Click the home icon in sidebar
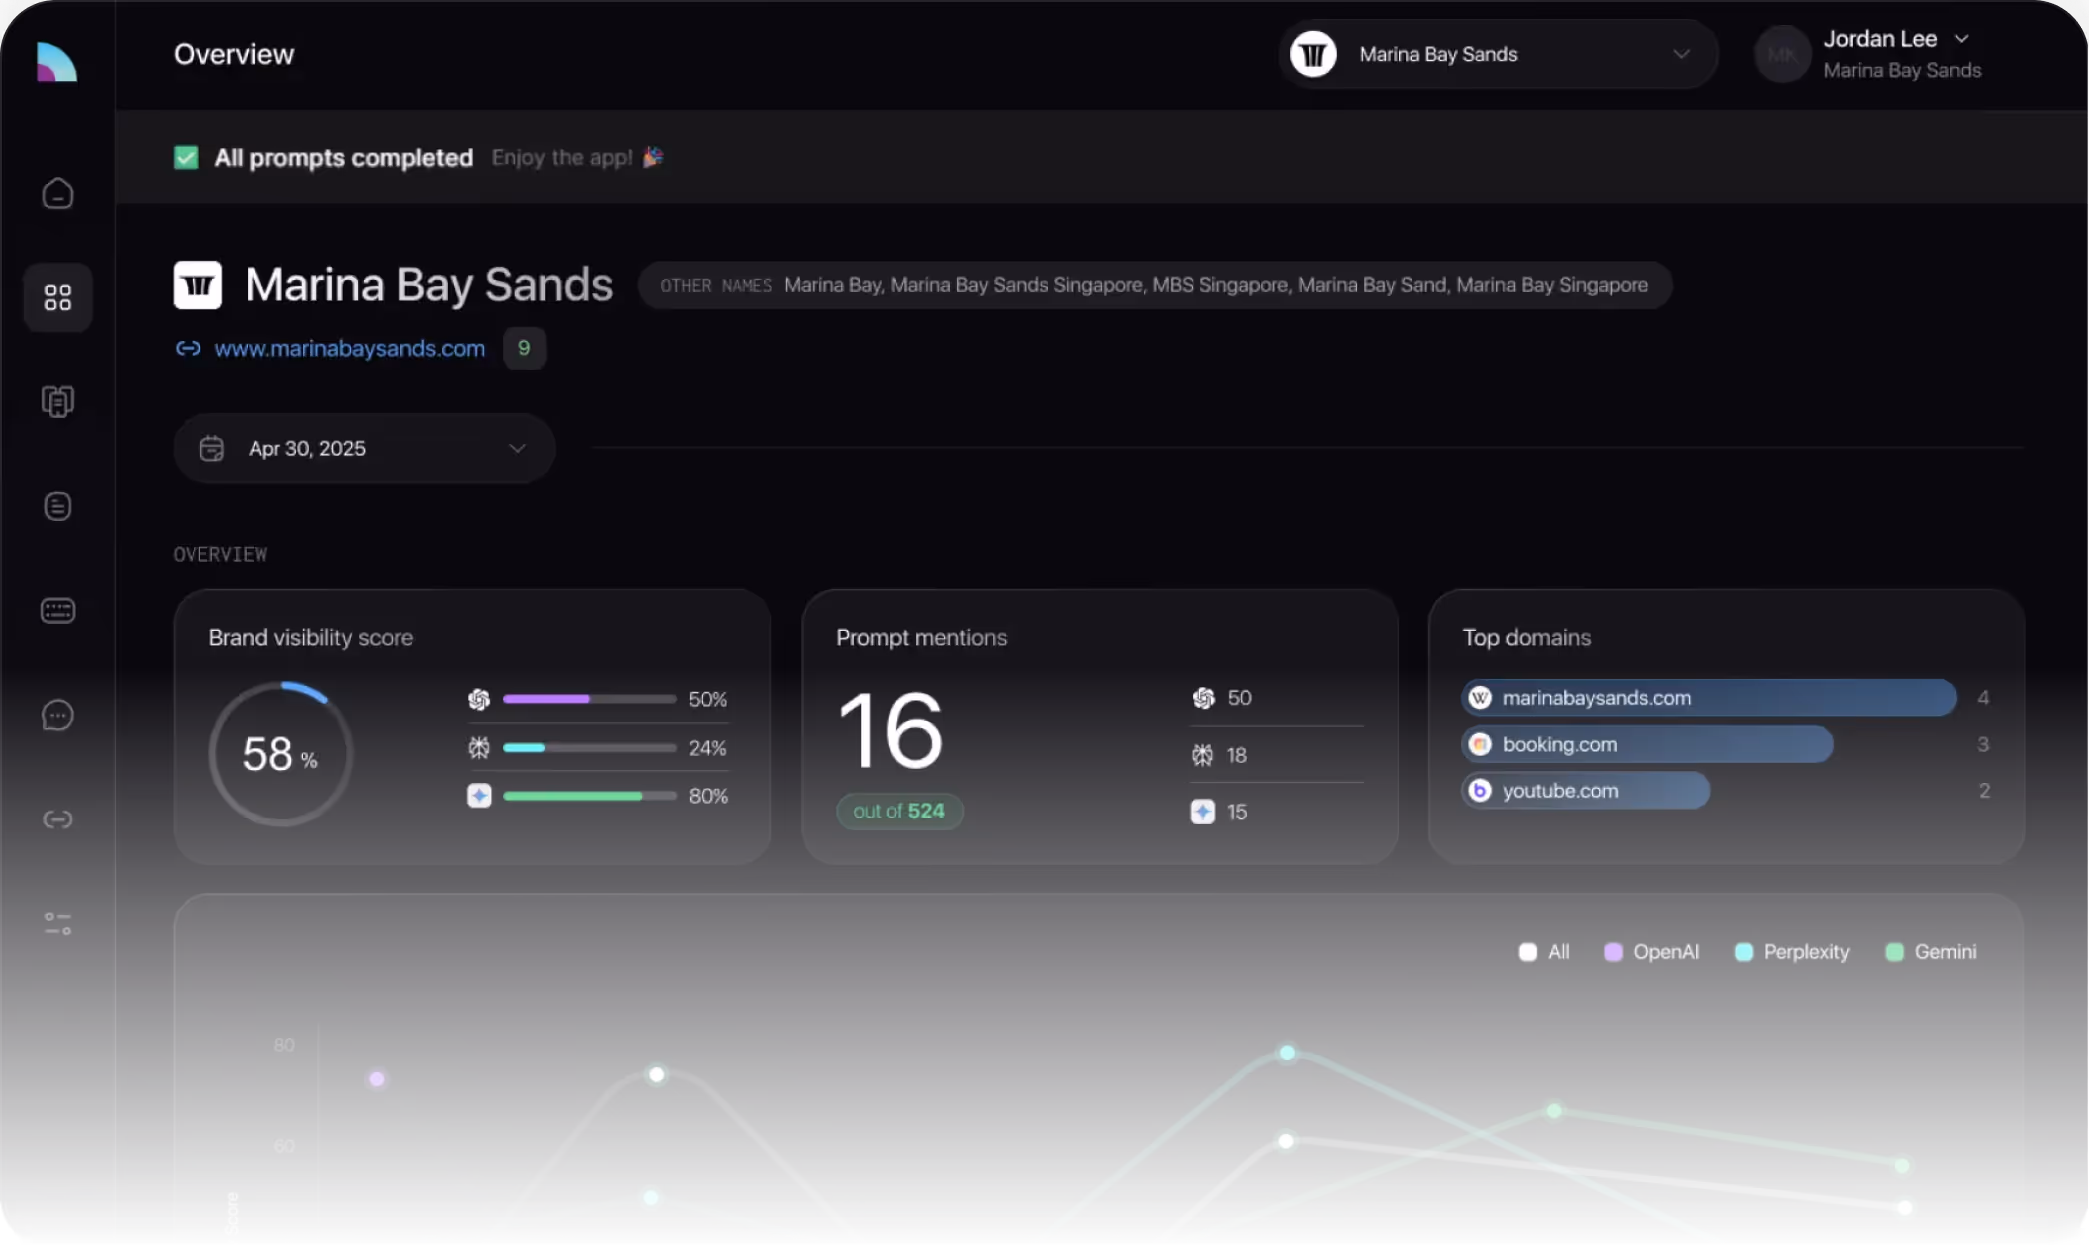Image resolution: width=2089 pixels, height=1252 pixels. click(58, 193)
